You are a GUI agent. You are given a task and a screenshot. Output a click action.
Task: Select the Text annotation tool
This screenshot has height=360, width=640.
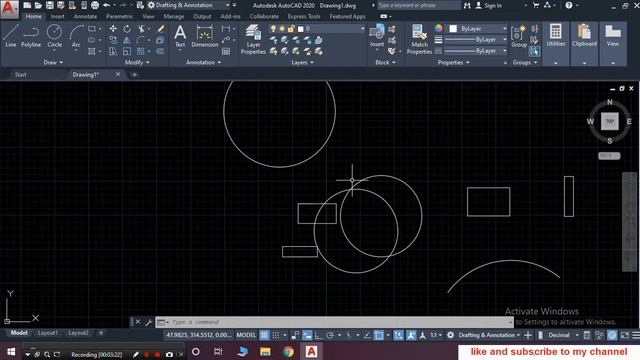(x=180, y=36)
